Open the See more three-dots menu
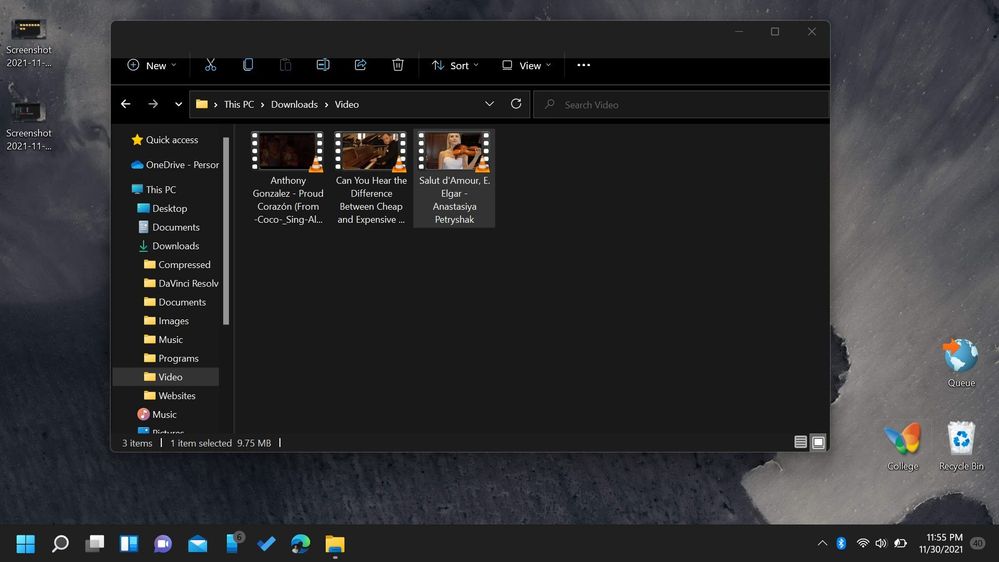 [584, 65]
